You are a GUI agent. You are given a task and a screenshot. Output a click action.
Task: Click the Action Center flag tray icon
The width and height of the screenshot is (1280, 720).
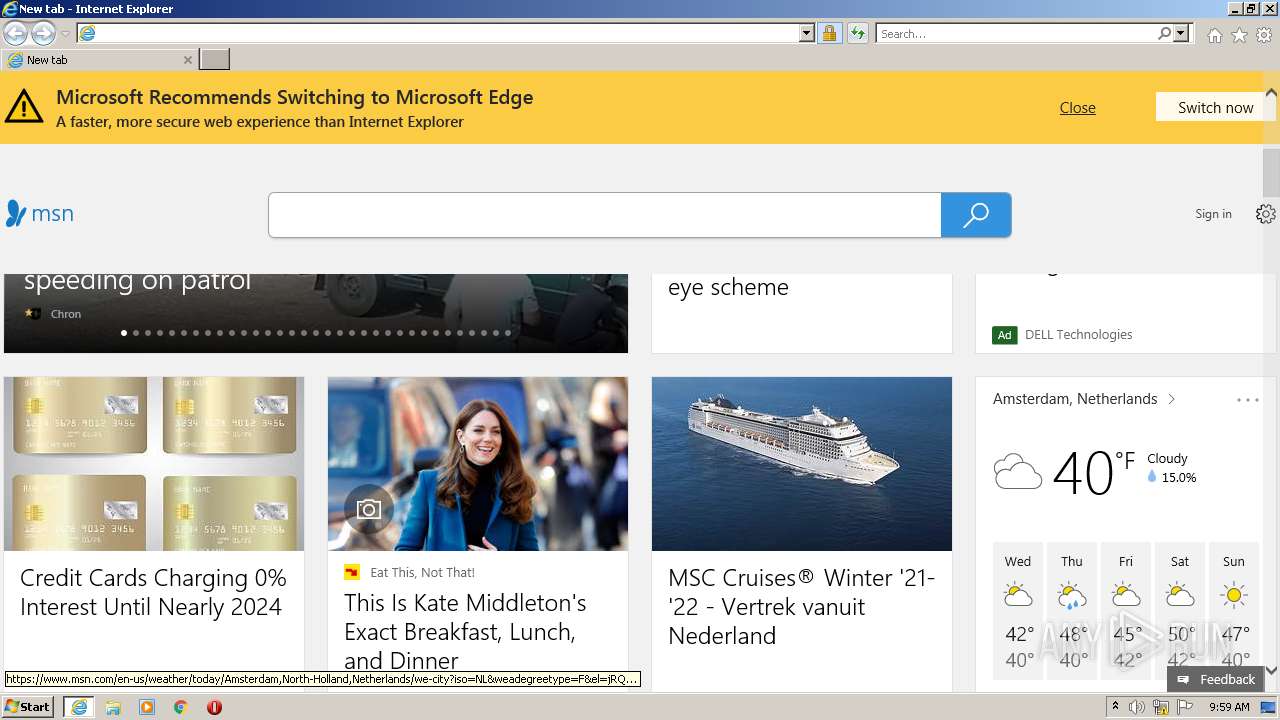pyautogui.click(x=1185, y=707)
